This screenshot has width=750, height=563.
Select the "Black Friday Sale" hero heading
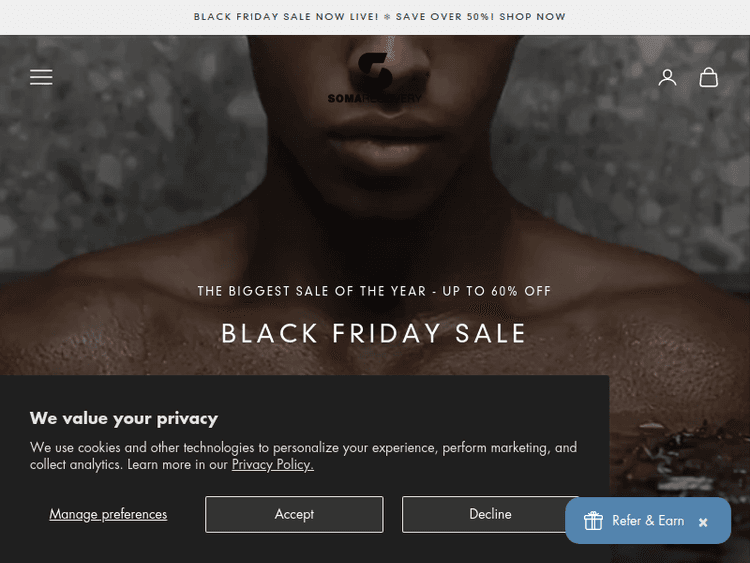pos(374,333)
